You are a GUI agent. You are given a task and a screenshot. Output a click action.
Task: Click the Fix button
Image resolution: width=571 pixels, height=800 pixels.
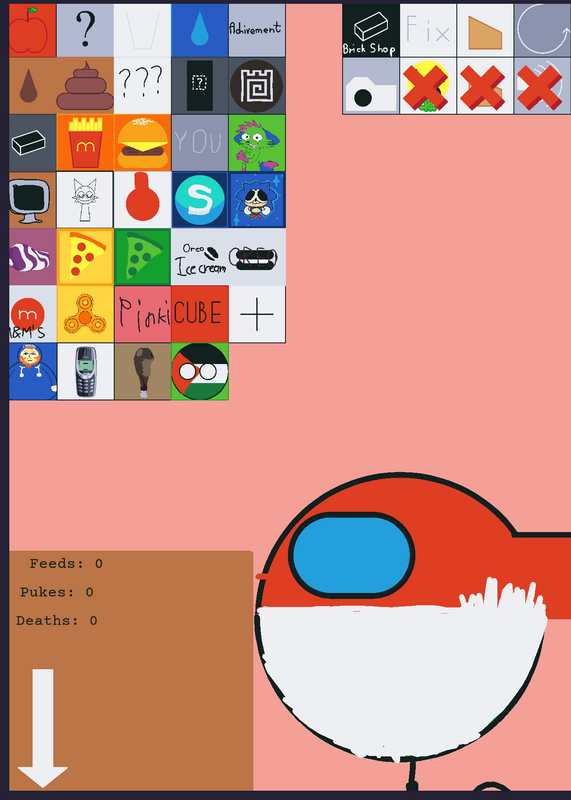point(428,30)
